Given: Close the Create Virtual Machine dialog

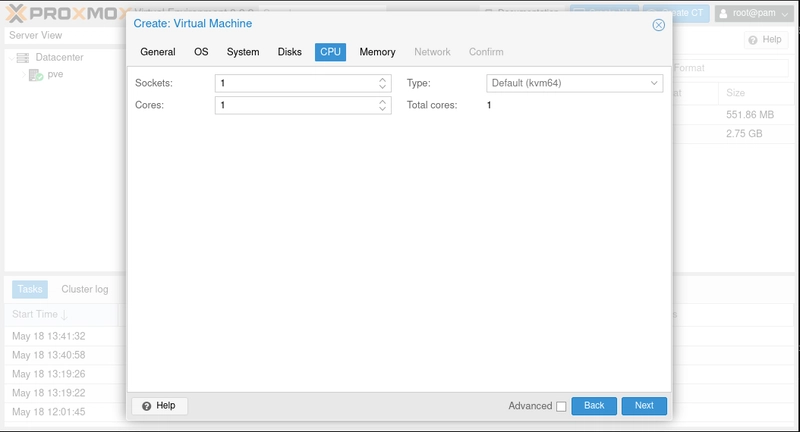Looking at the screenshot, I should coord(658,25).
